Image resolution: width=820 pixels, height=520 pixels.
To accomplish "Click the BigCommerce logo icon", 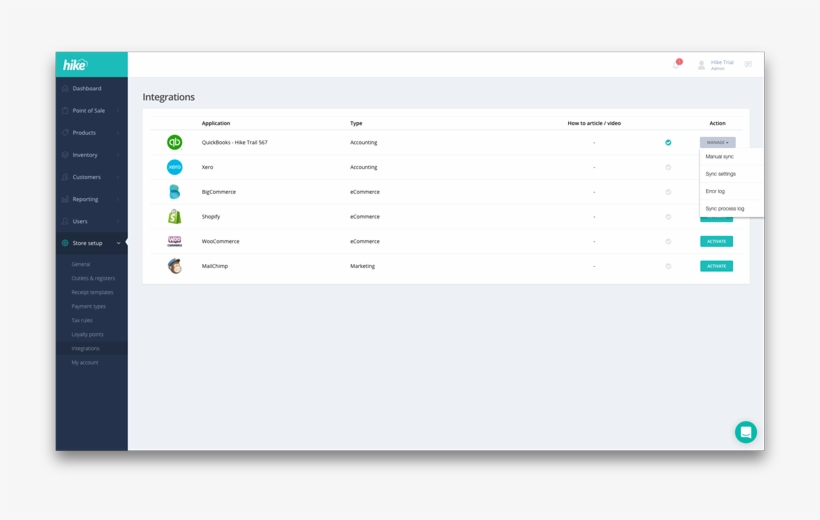I will 175,191.
